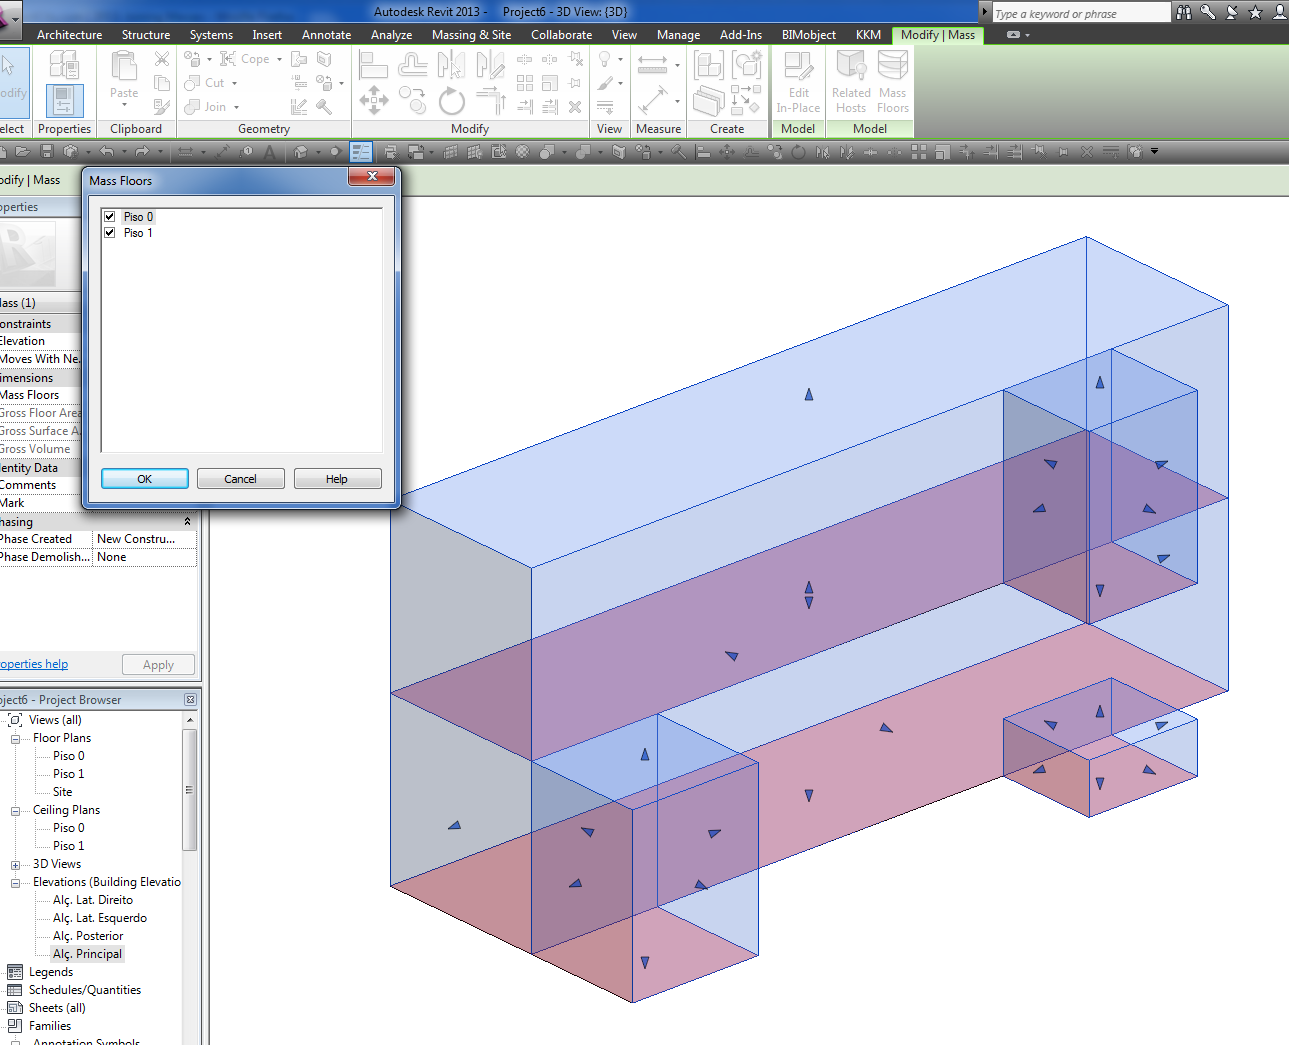The image size is (1289, 1045).
Task: Click the Array tool in Modify panel
Action: pyautogui.click(x=524, y=83)
